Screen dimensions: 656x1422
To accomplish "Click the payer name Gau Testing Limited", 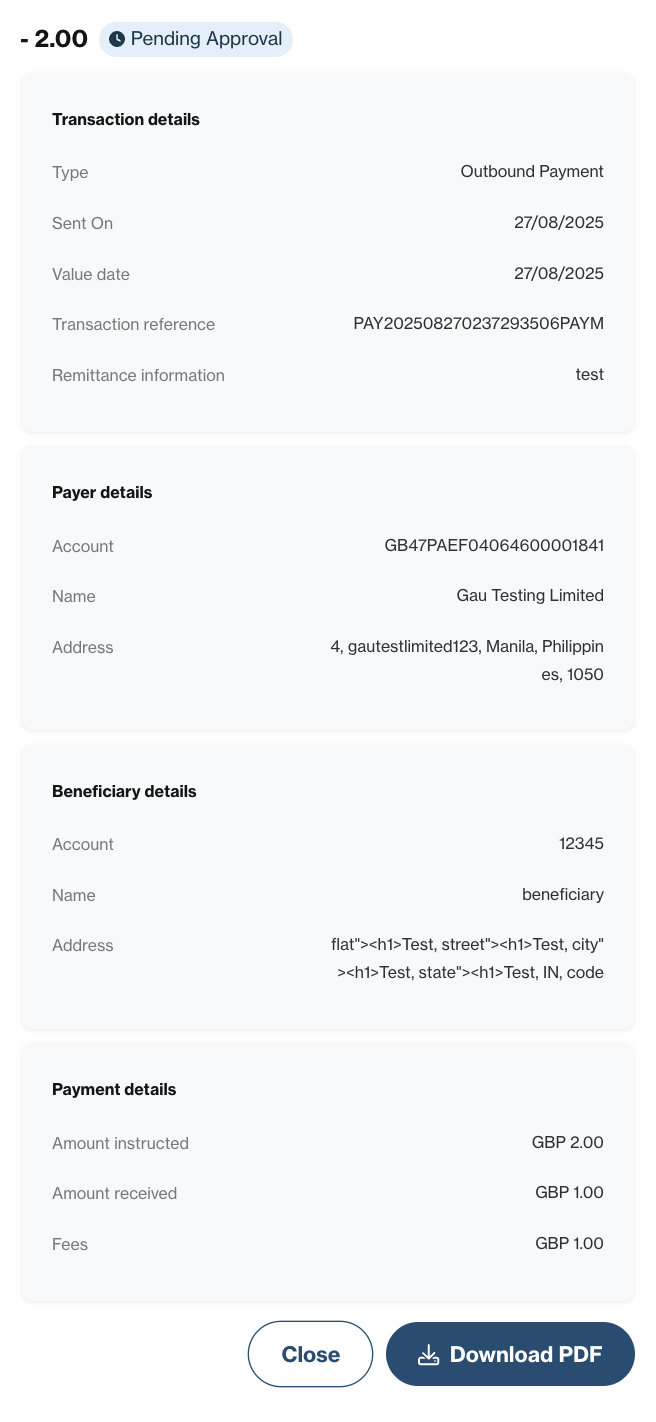I will 530,596.
